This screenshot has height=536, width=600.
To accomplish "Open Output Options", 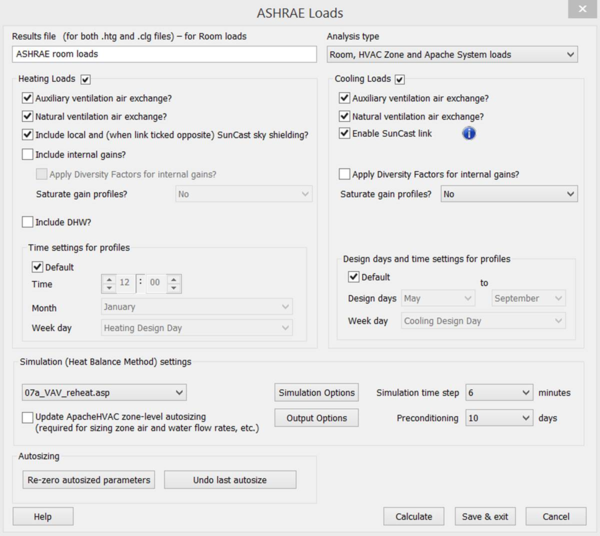I will (316, 418).
